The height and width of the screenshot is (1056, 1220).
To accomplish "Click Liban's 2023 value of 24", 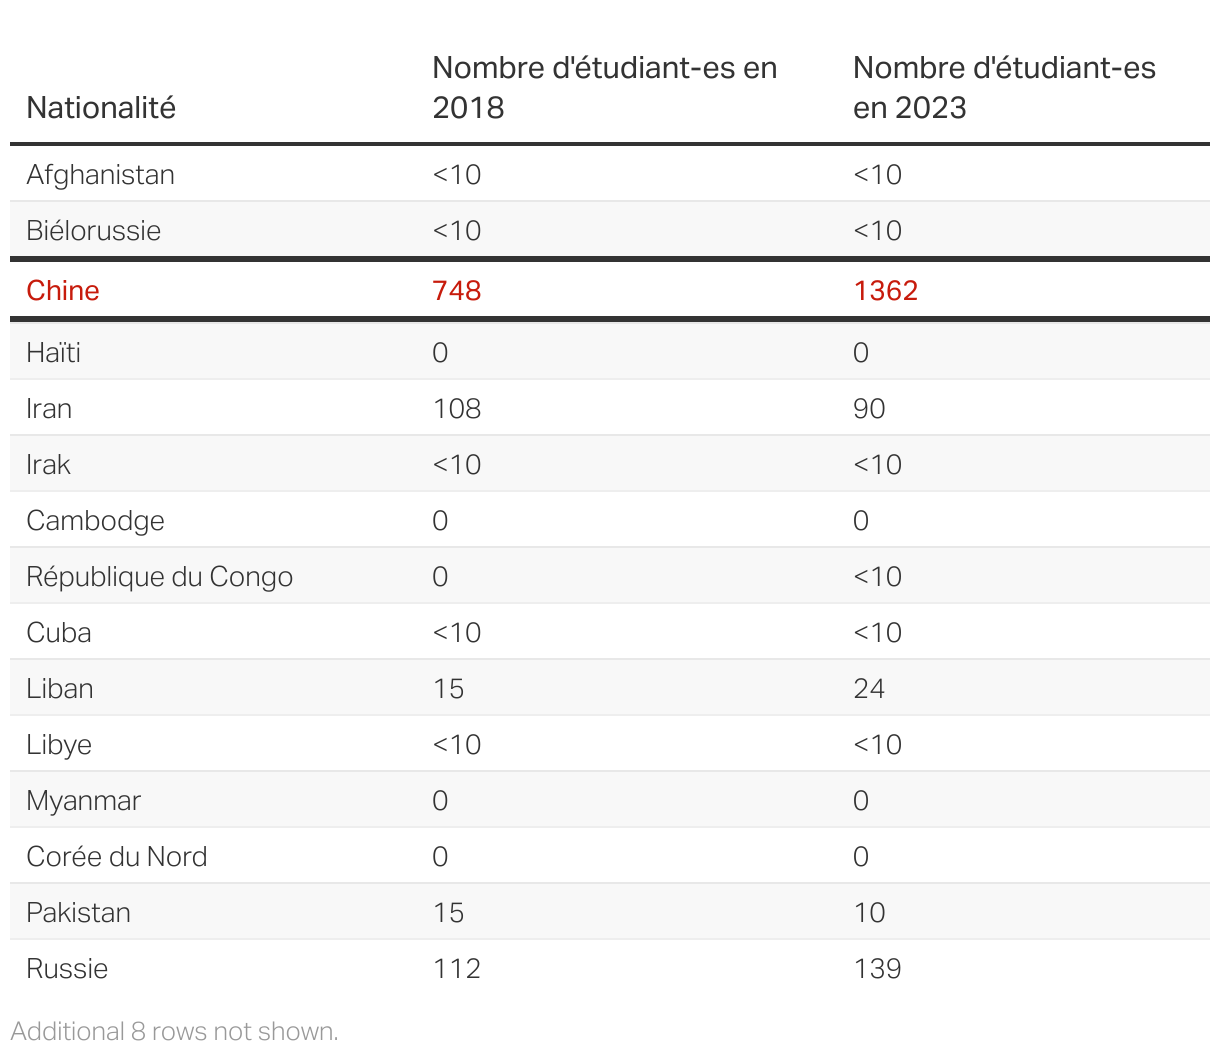I will pos(869,688).
